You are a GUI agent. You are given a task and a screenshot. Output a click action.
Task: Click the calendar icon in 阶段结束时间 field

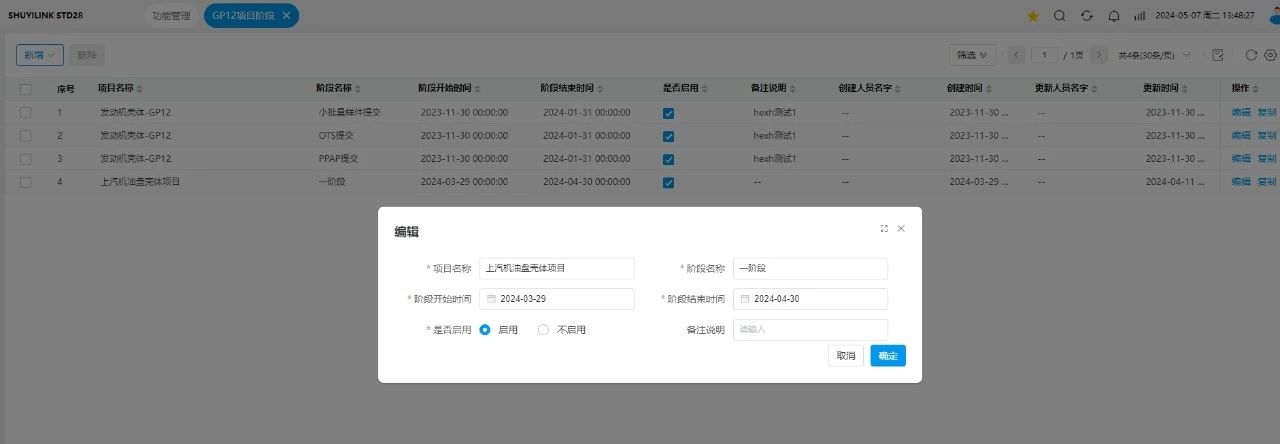click(744, 299)
